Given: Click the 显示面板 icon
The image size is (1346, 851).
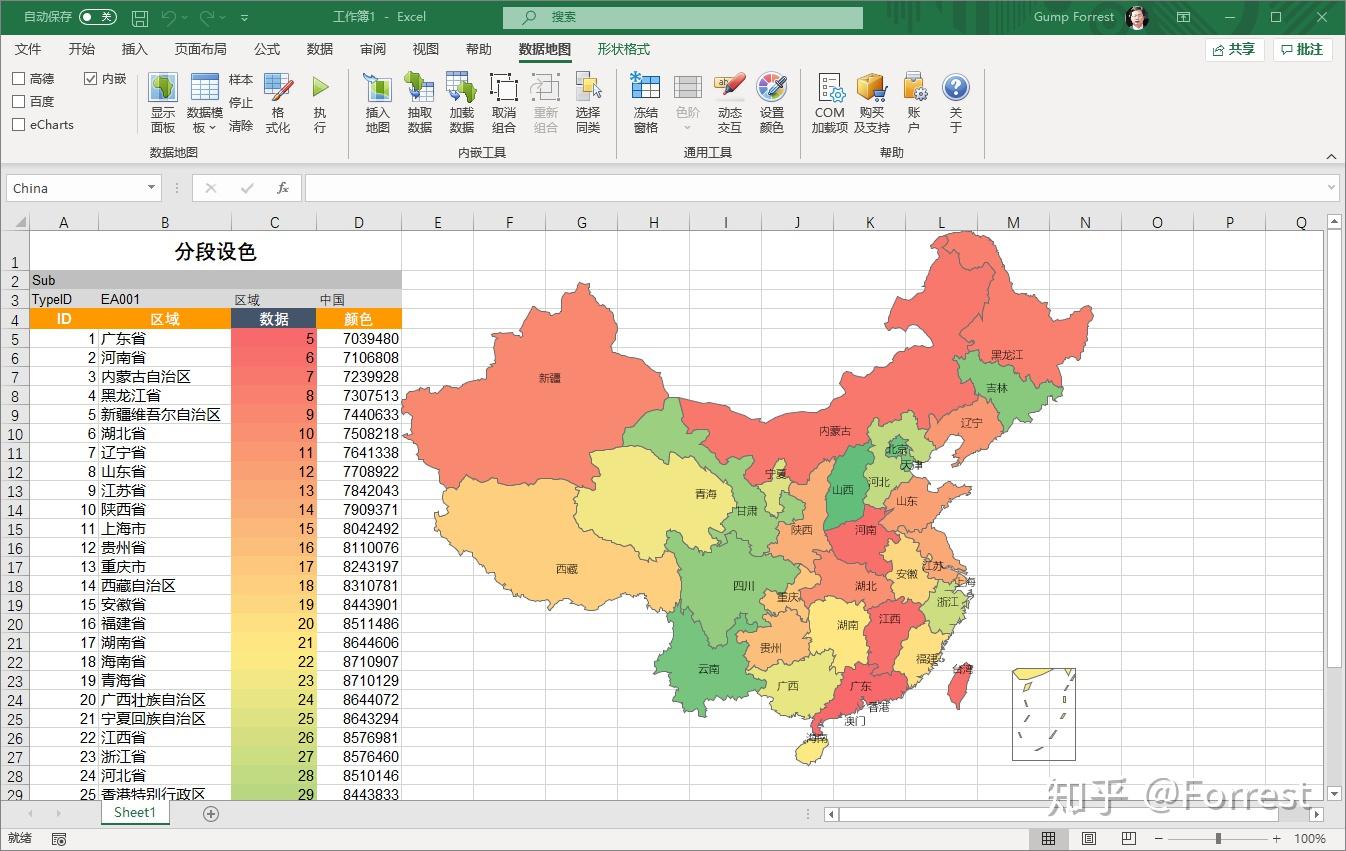Looking at the screenshot, I should tap(162, 100).
